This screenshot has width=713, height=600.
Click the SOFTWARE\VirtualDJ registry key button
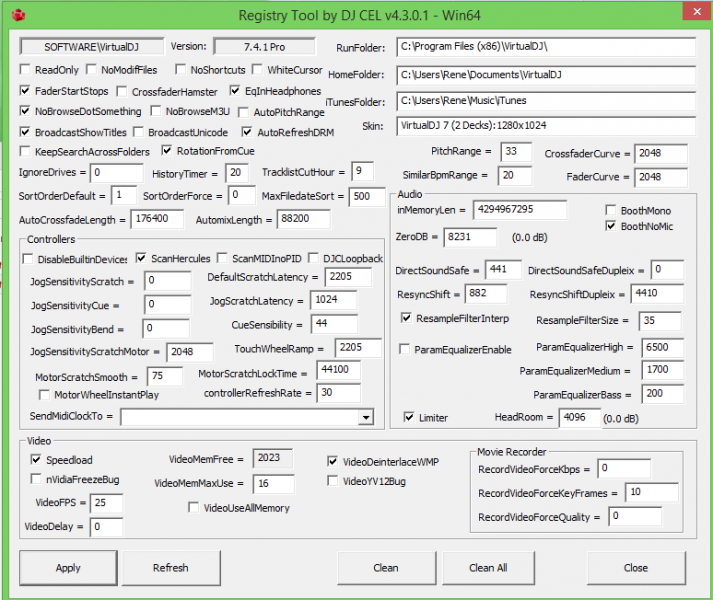(92, 47)
